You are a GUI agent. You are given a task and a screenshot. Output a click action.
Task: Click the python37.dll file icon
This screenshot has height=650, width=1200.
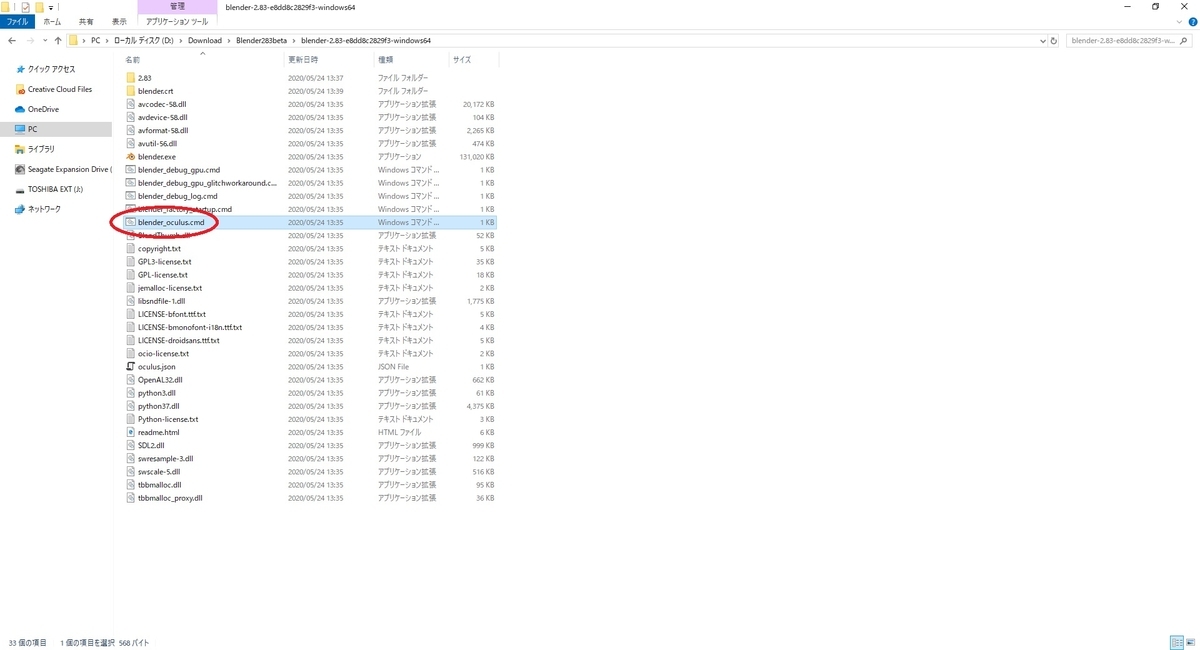coord(131,406)
